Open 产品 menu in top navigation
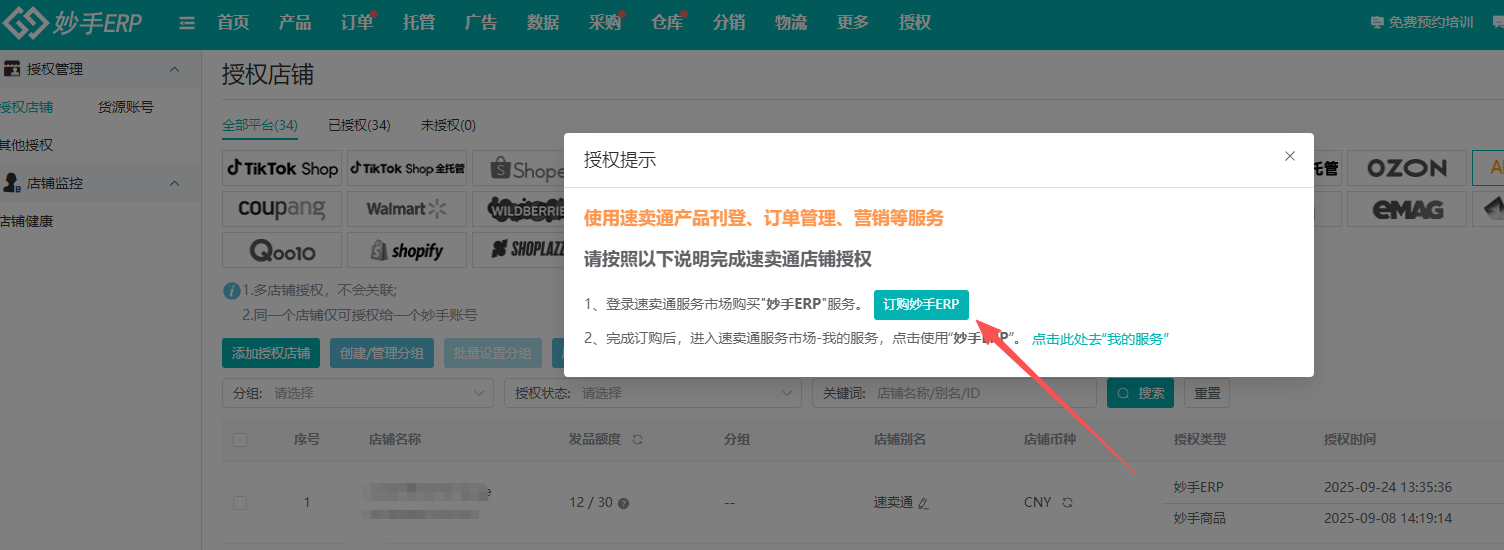This screenshot has width=1504, height=550. [295, 23]
